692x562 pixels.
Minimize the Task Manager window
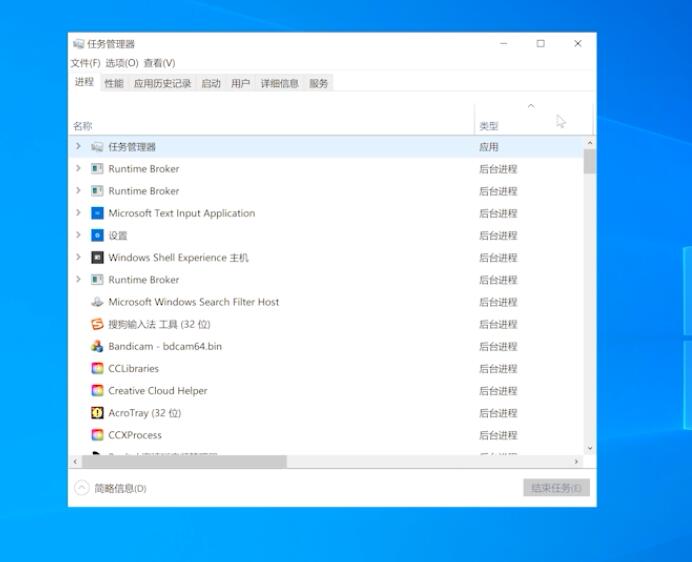click(x=504, y=43)
